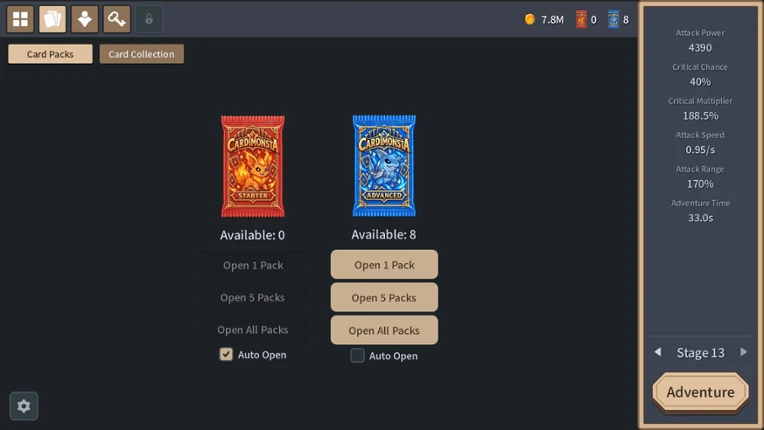Go to next stage arrow
This screenshot has width=764, height=430.
743,352
